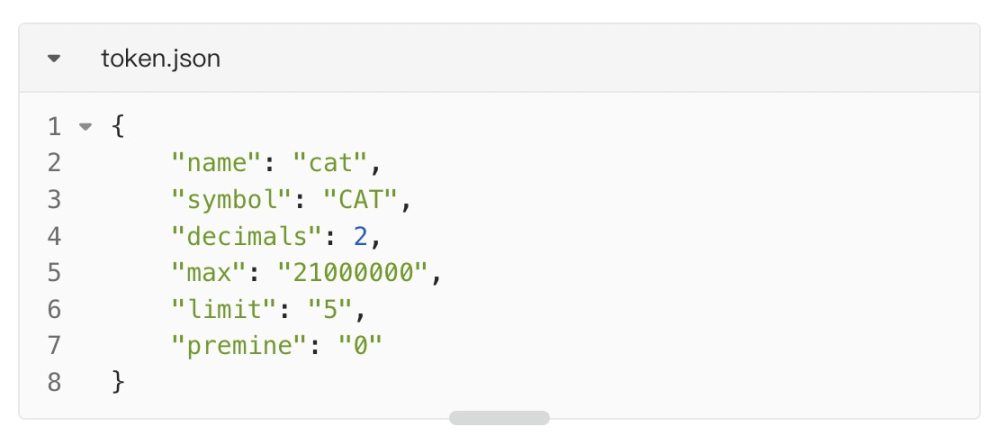Click the horizontal scrollbar thumb
The image size is (999, 436).
[x=499, y=417]
